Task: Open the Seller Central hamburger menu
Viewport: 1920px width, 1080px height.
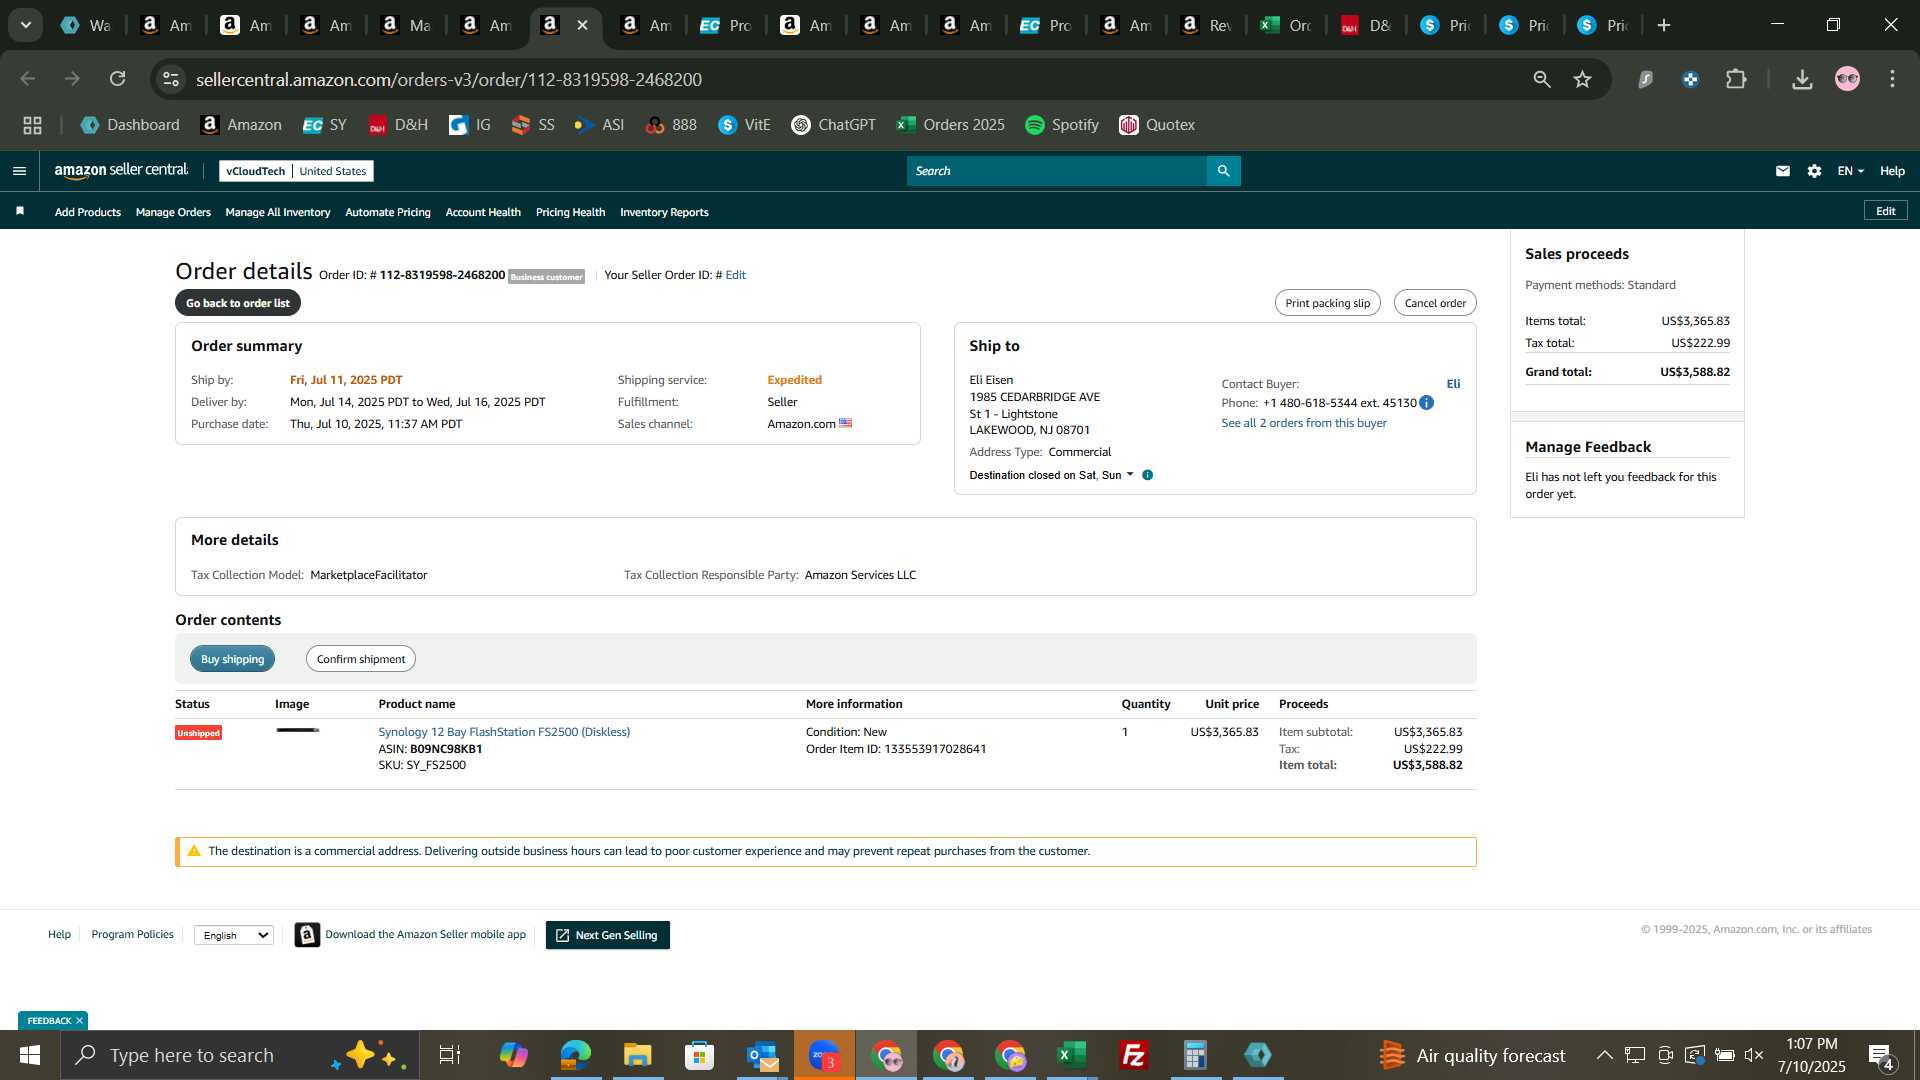Action: point(19,171)
